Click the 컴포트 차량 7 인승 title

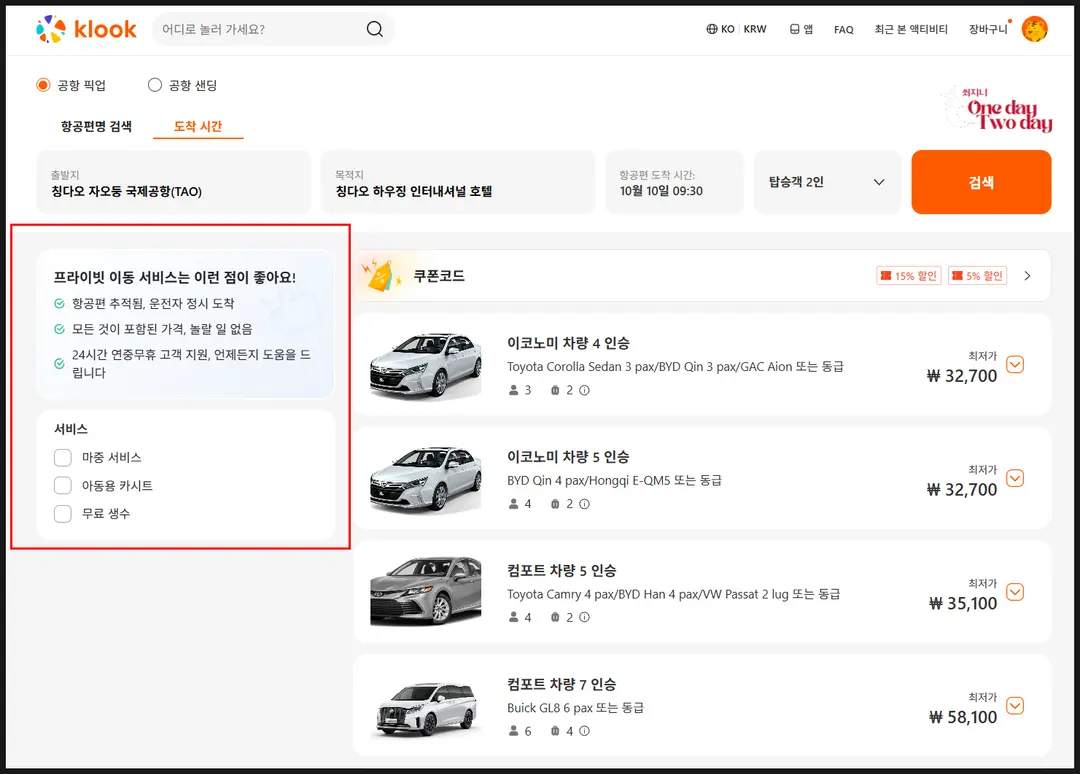[x=561, y=684]
